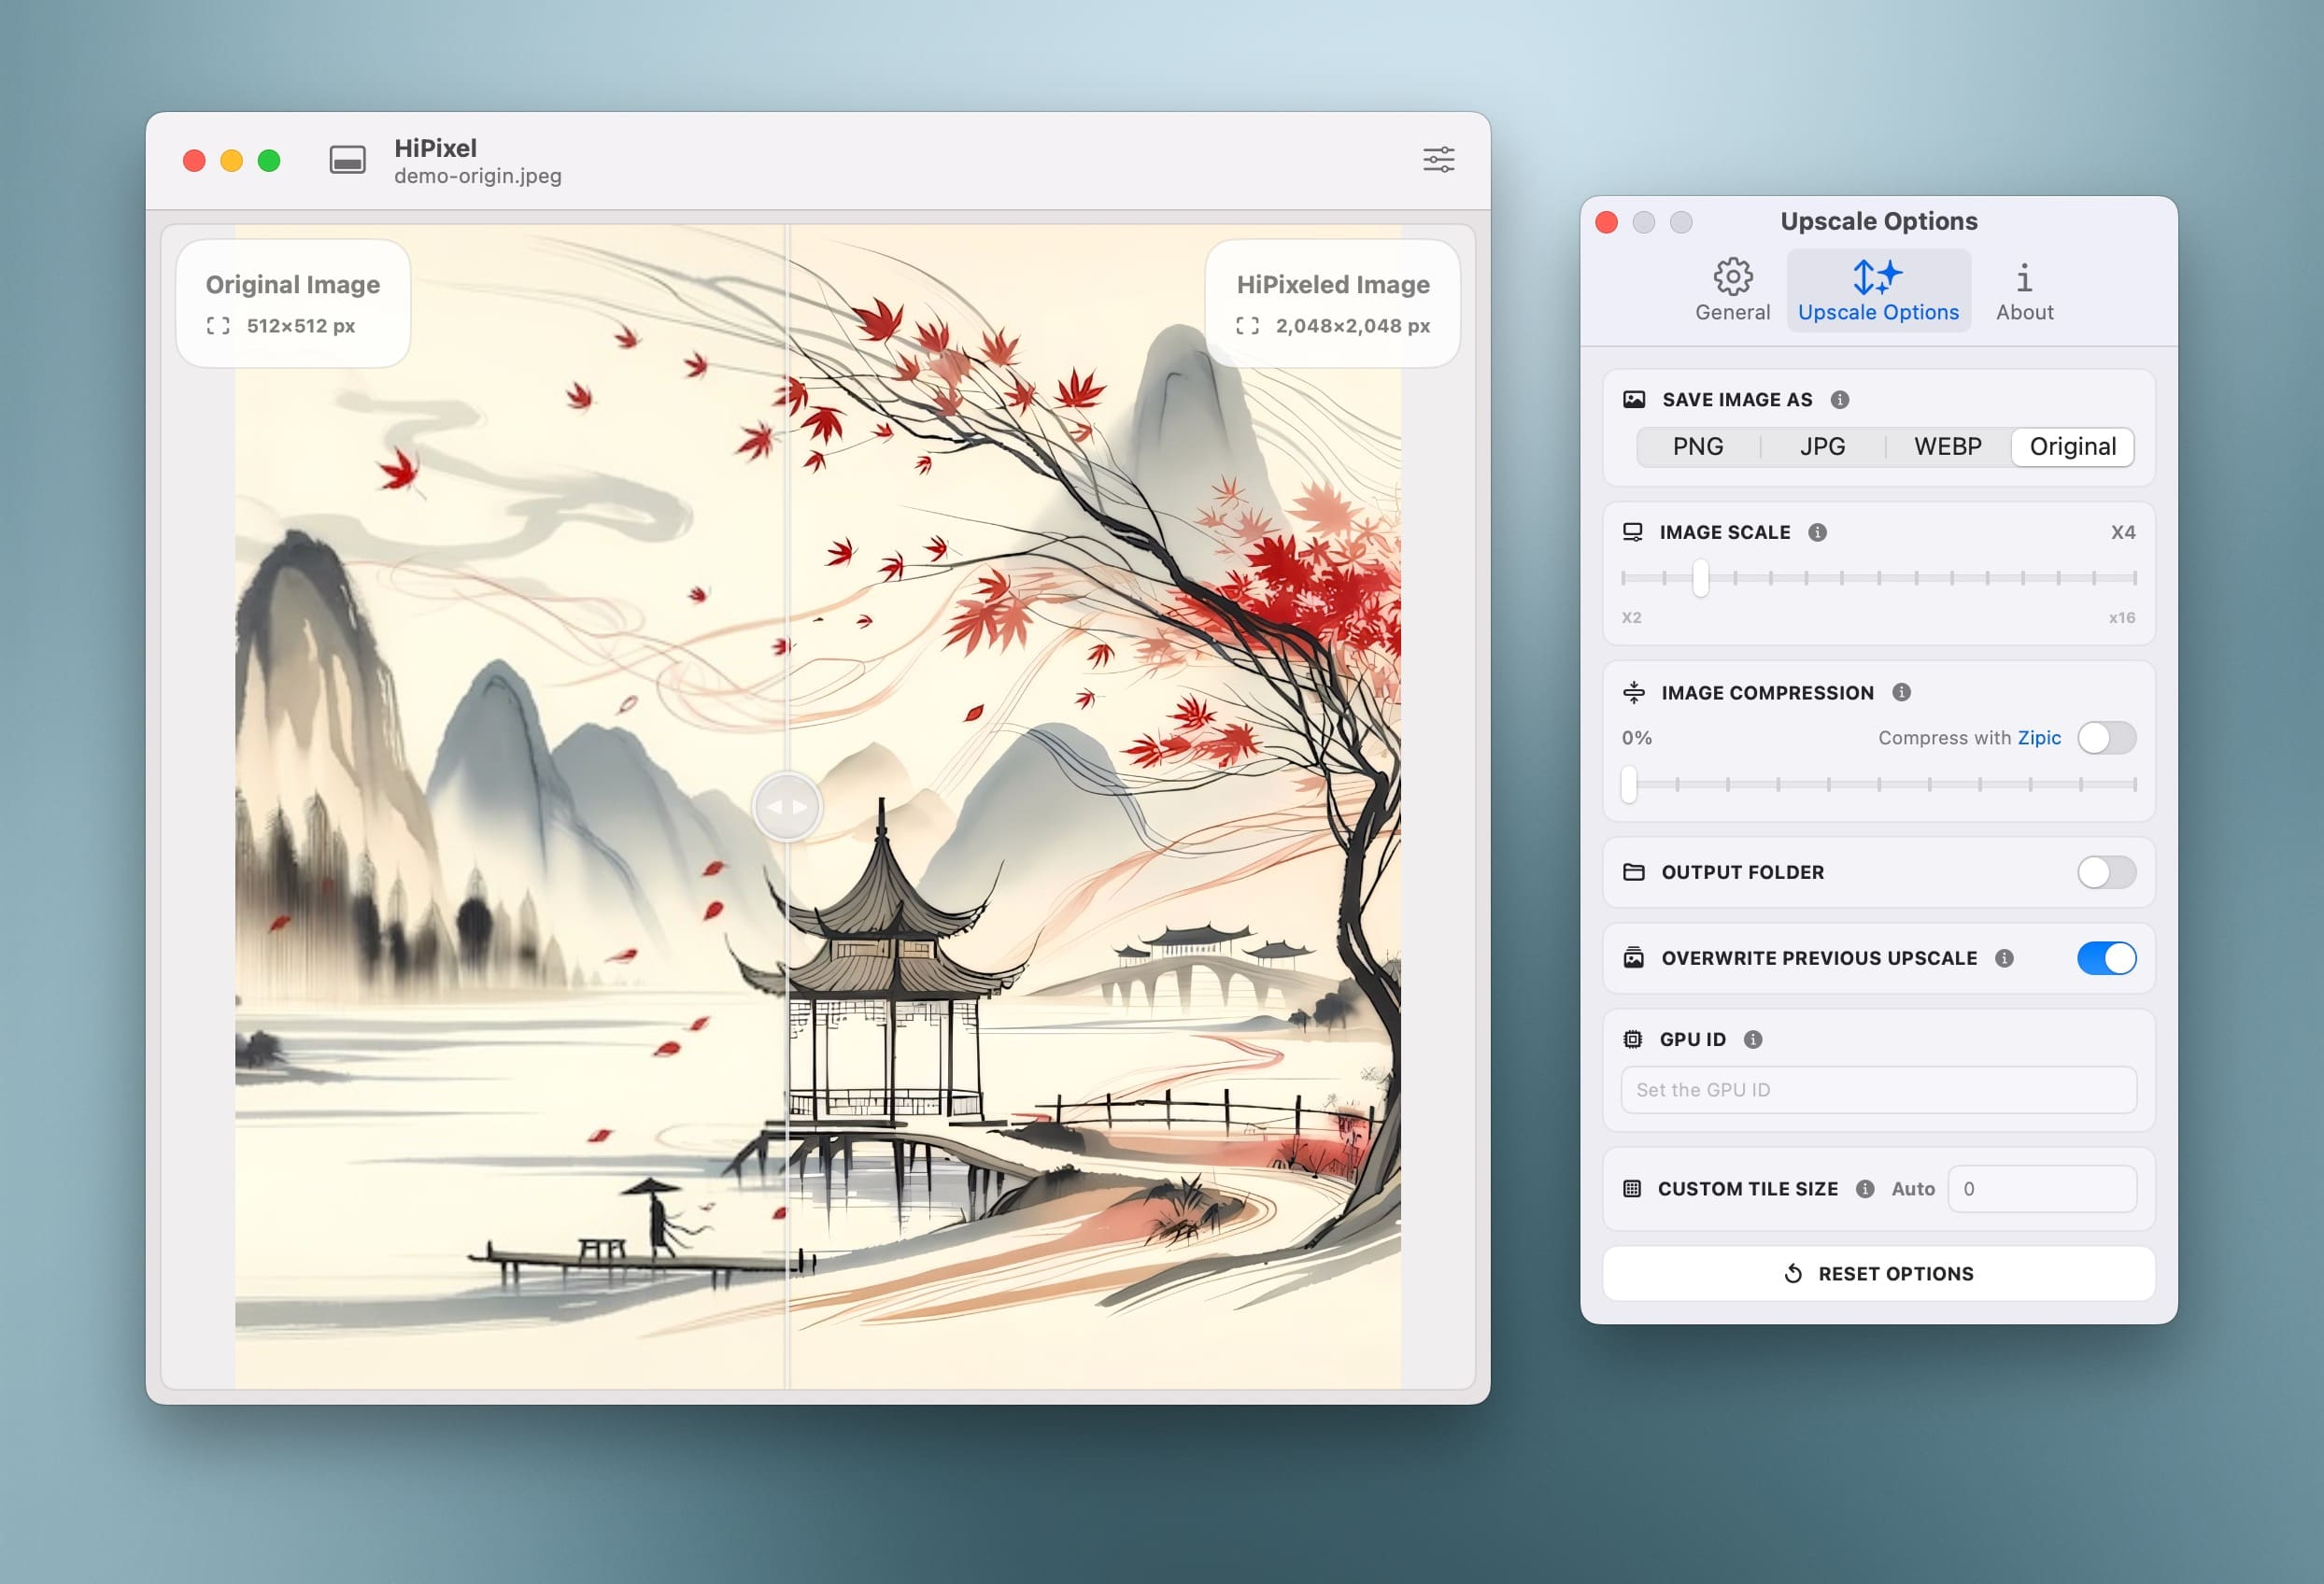Click the info icon beside Save Image As
Viewport: 2324px width, 1584px height.
point(1841,399)
